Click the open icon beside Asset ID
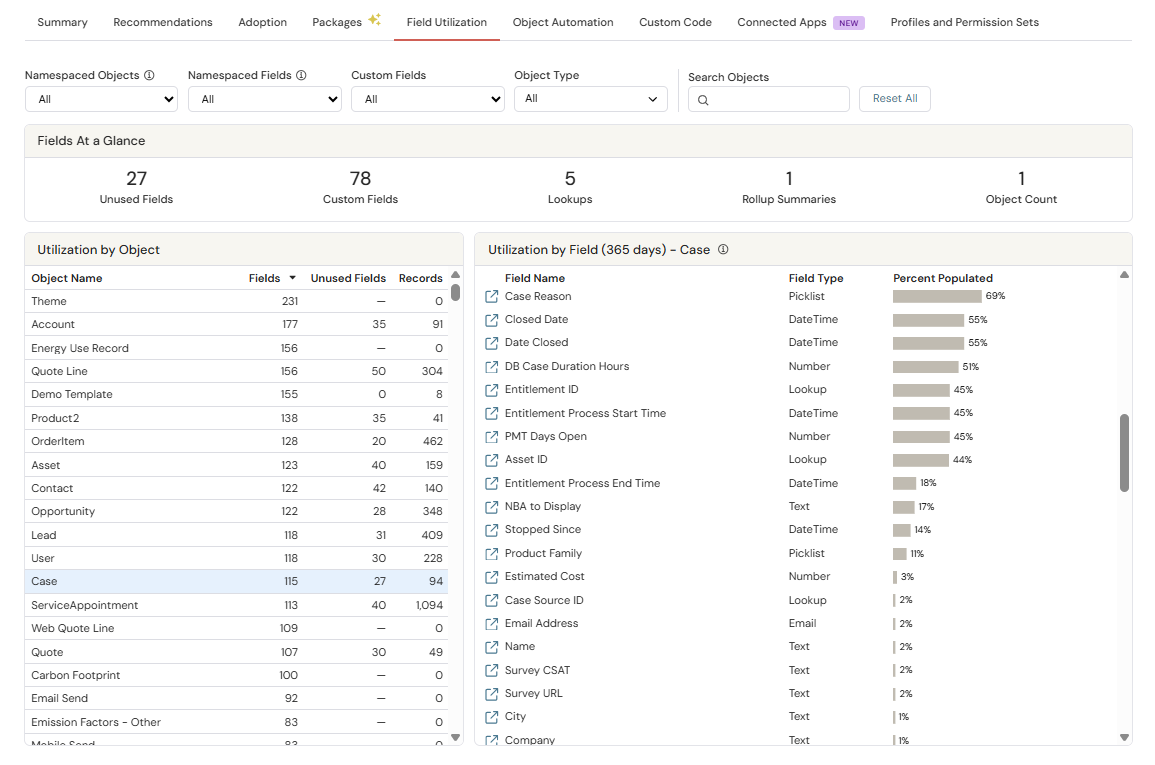The height and width of the screenshot is (765, 1155). 491,460
